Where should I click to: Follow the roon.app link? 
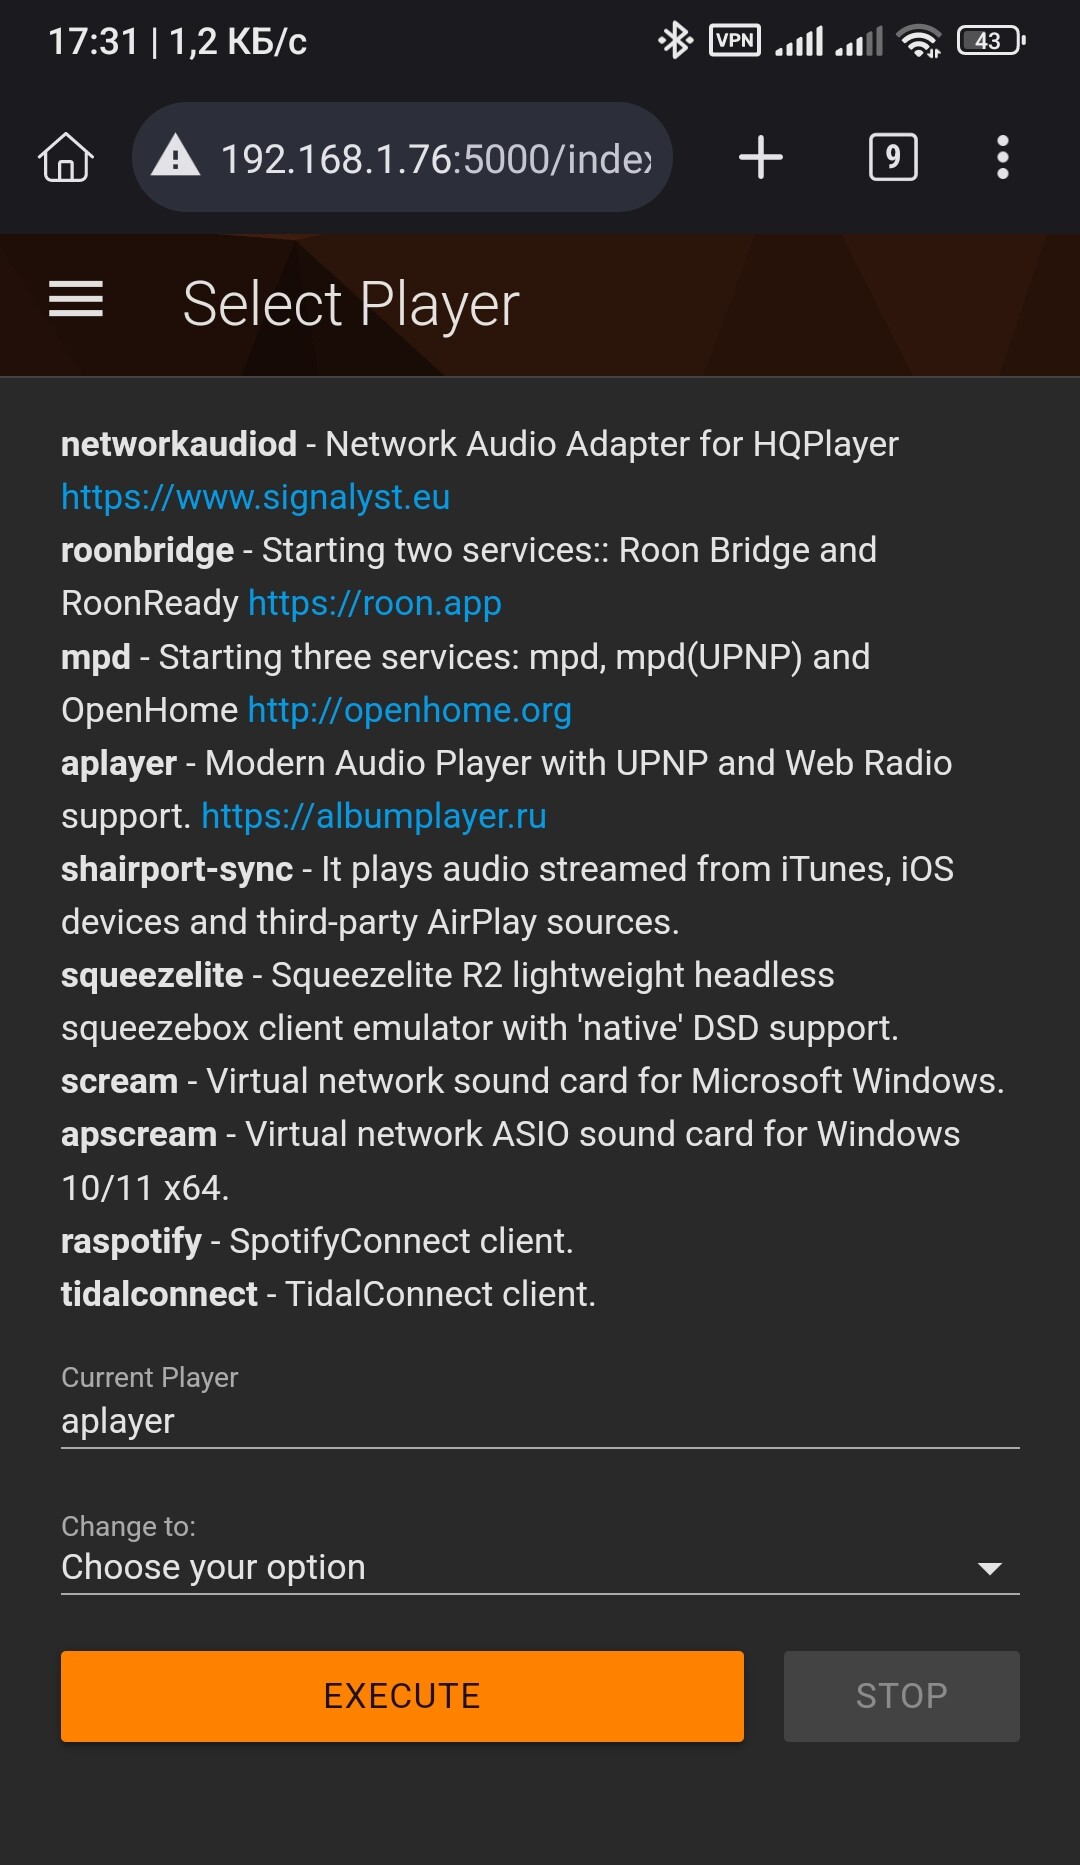pos(375,603)
